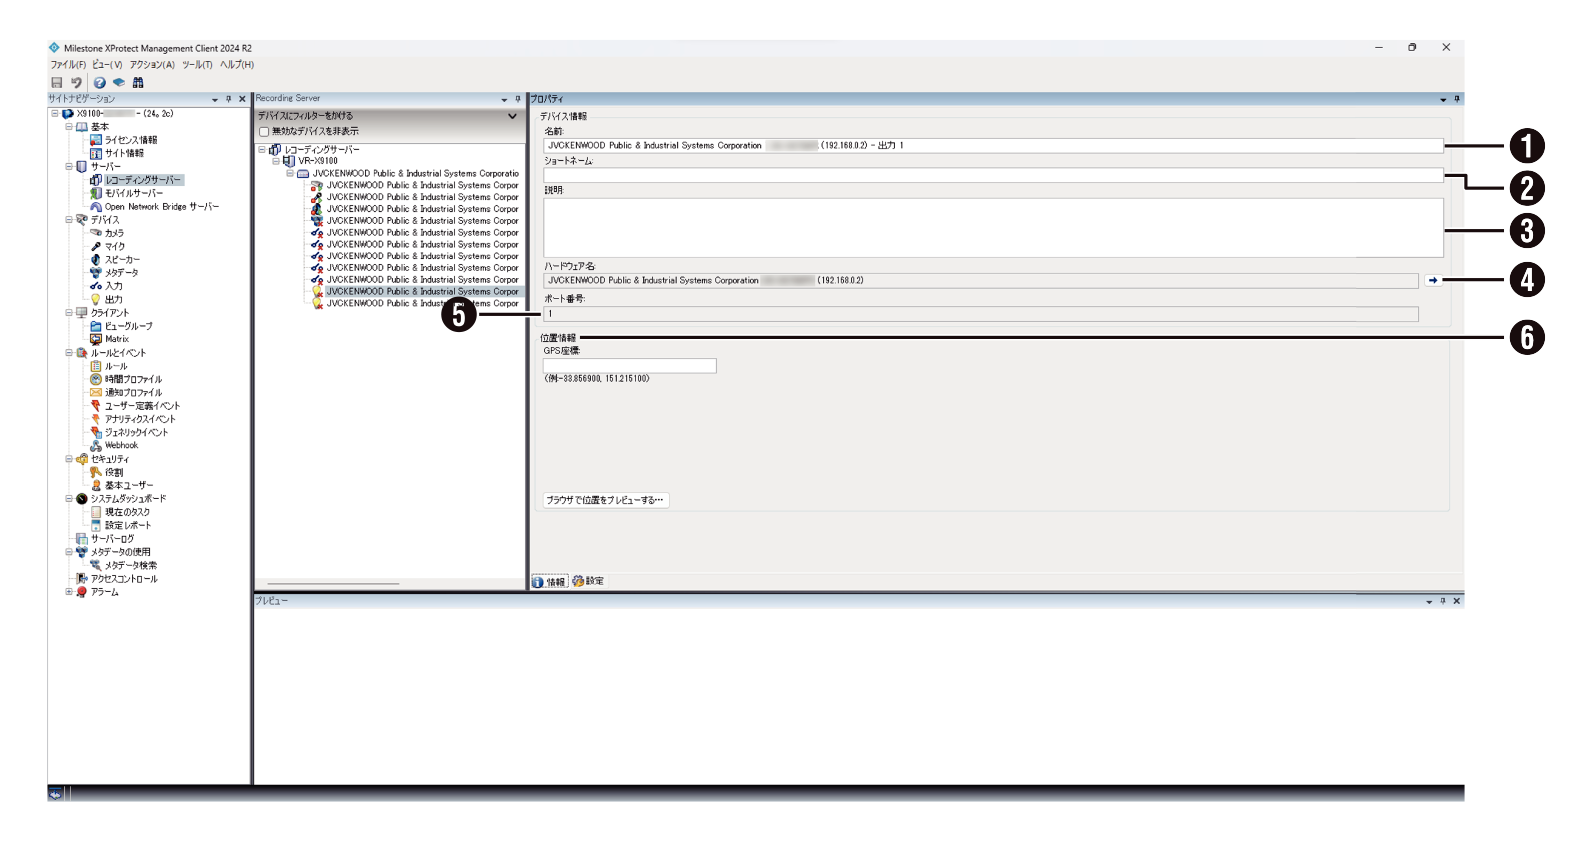Open Help via the question mark icon
Screen dimensions: 1594x841
click(100, 83)
